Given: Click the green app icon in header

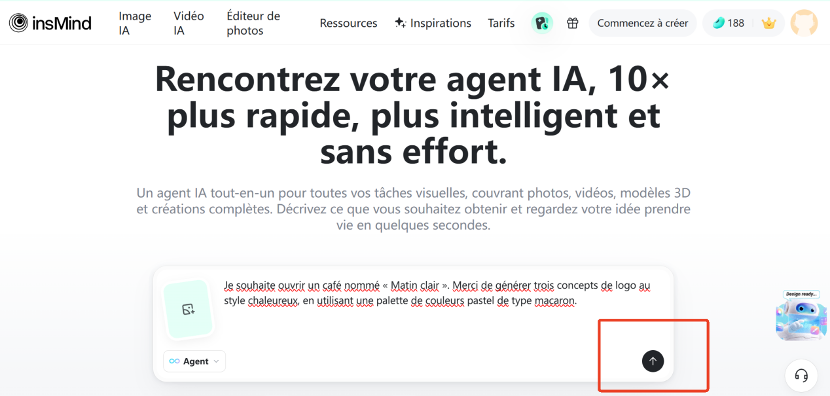Looking at the screenshot, I should point(542,23).
